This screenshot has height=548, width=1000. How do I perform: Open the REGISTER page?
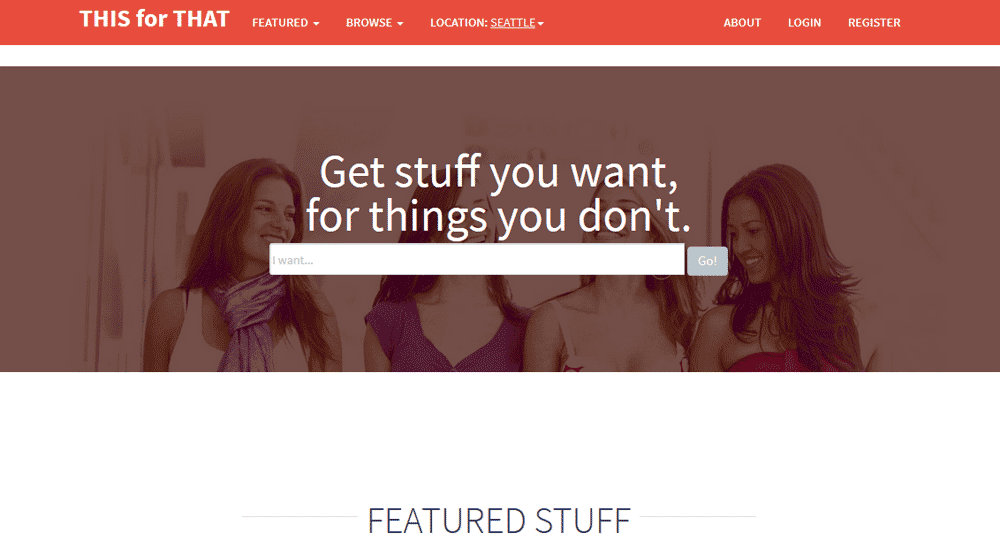(x=874, y=23)
